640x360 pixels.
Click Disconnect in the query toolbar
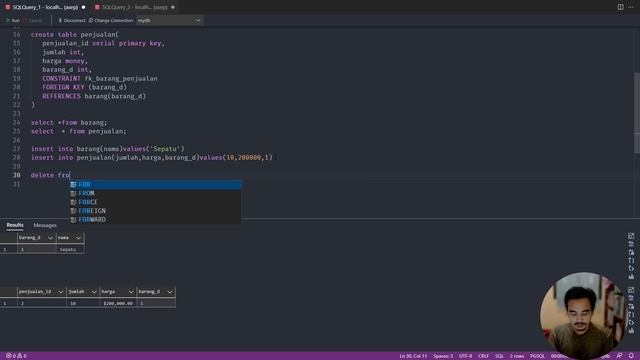(x=71, y=20)
